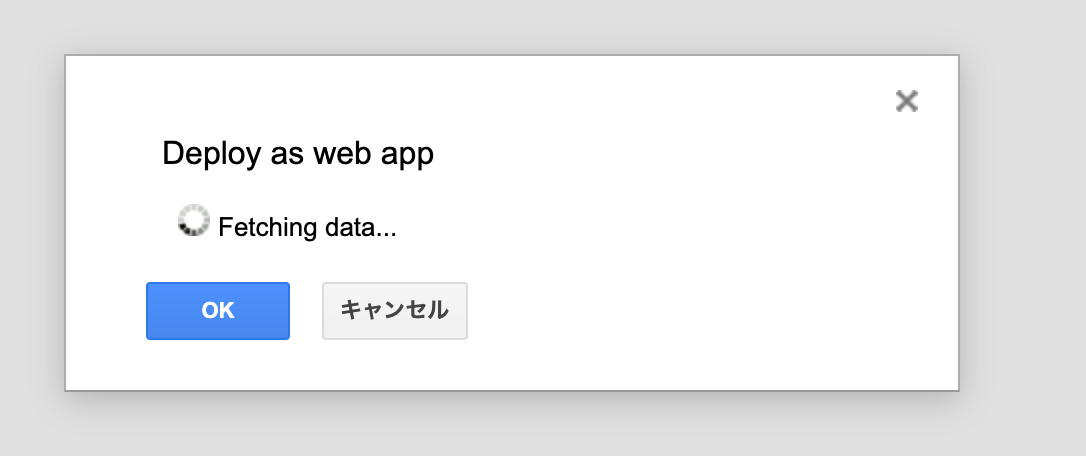The width and height of the screenshot is (1086, 456).
Task: Click the gray X at the dialog corner
Action: (x=906, y=101)
